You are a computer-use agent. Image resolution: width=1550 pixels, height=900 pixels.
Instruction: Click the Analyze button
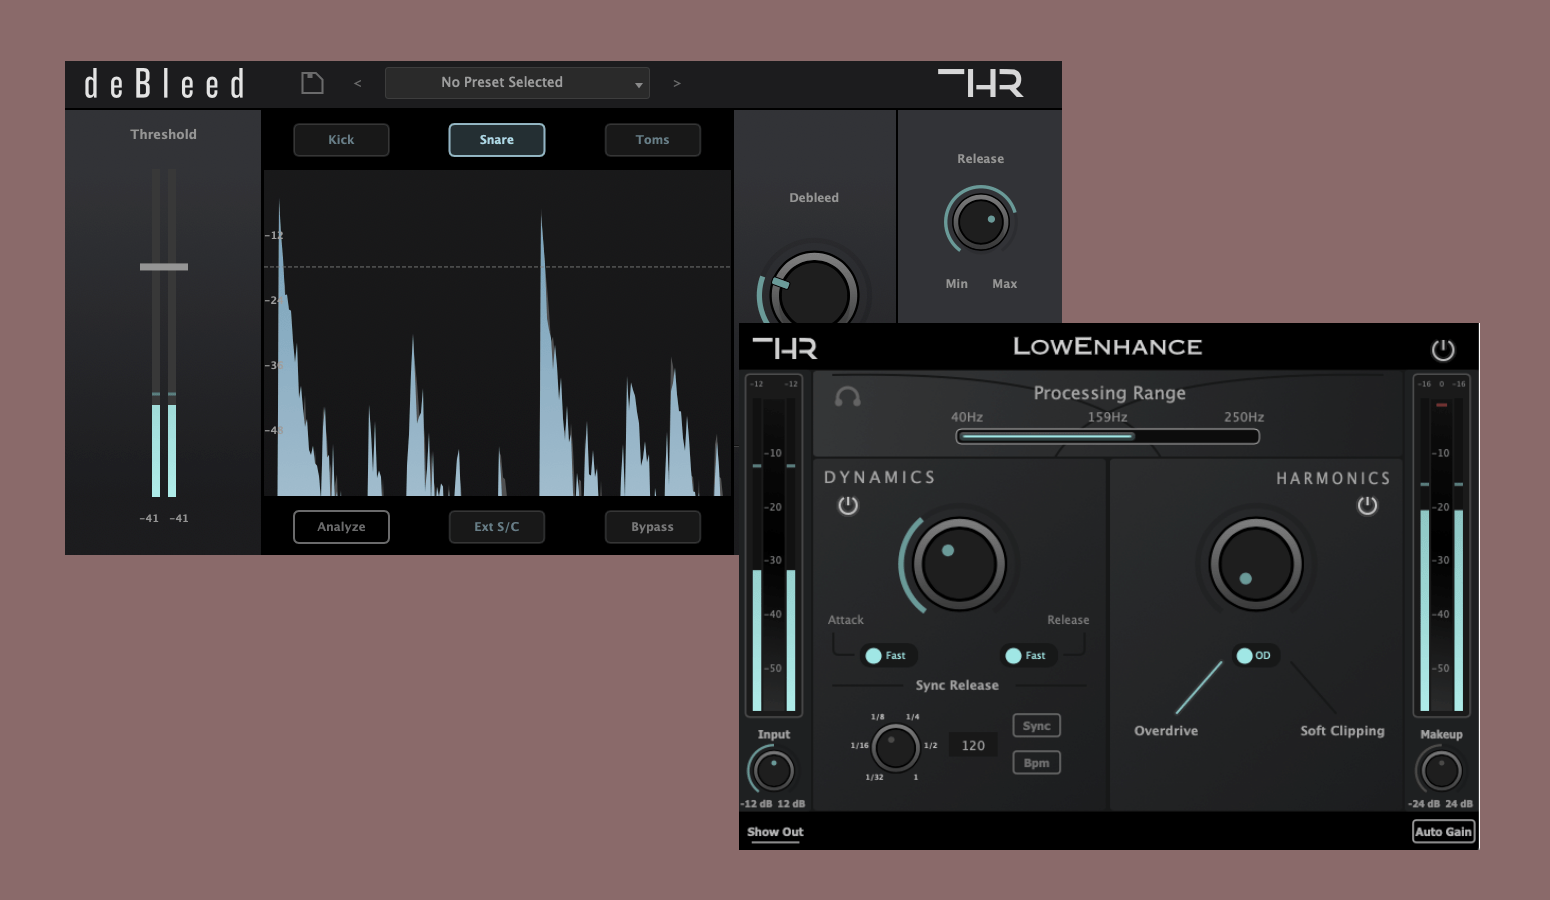tap(341, 527)
